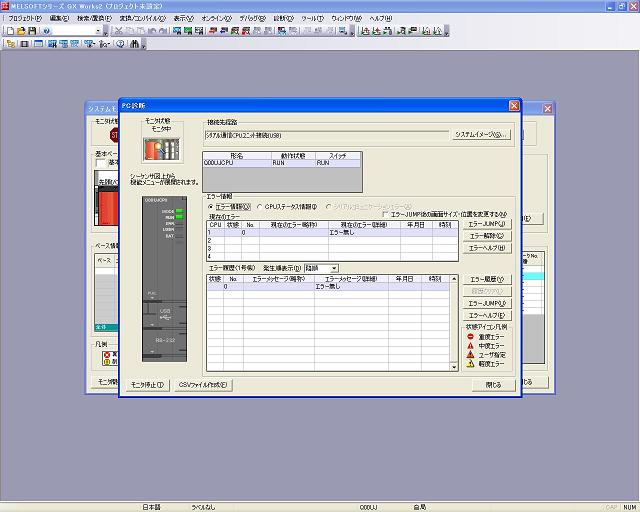
Task: Click the Q00UJCPU row in module table
Action: [x=282, y=163]
